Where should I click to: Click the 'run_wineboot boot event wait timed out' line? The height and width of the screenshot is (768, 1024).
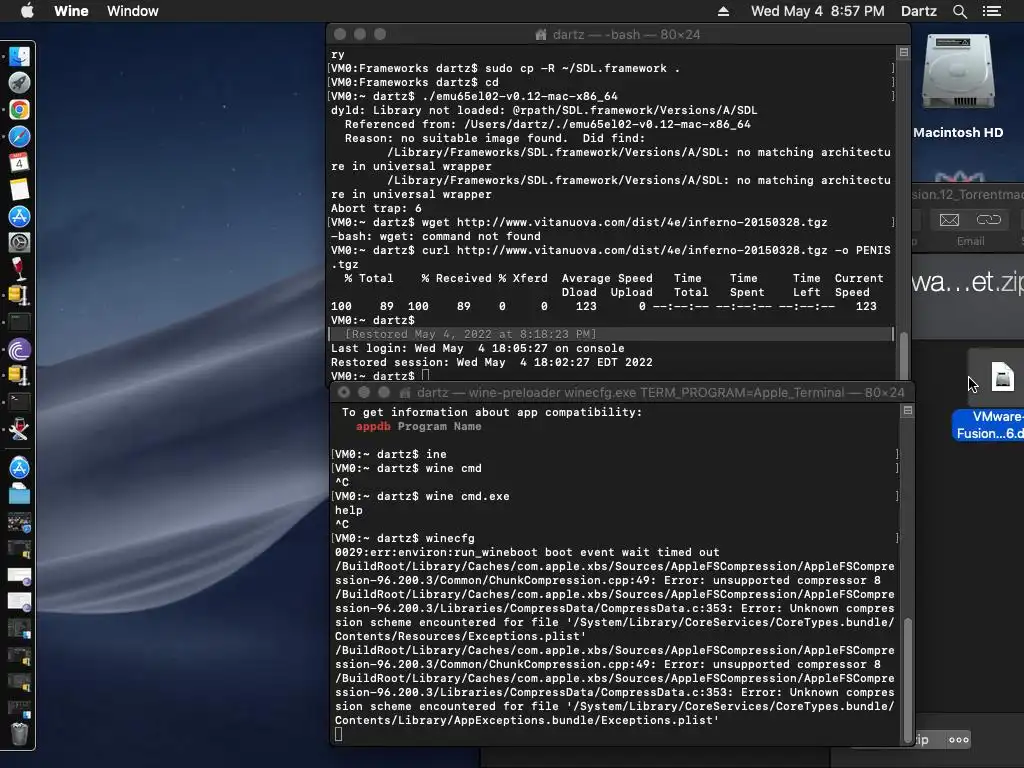click(527, 552)
